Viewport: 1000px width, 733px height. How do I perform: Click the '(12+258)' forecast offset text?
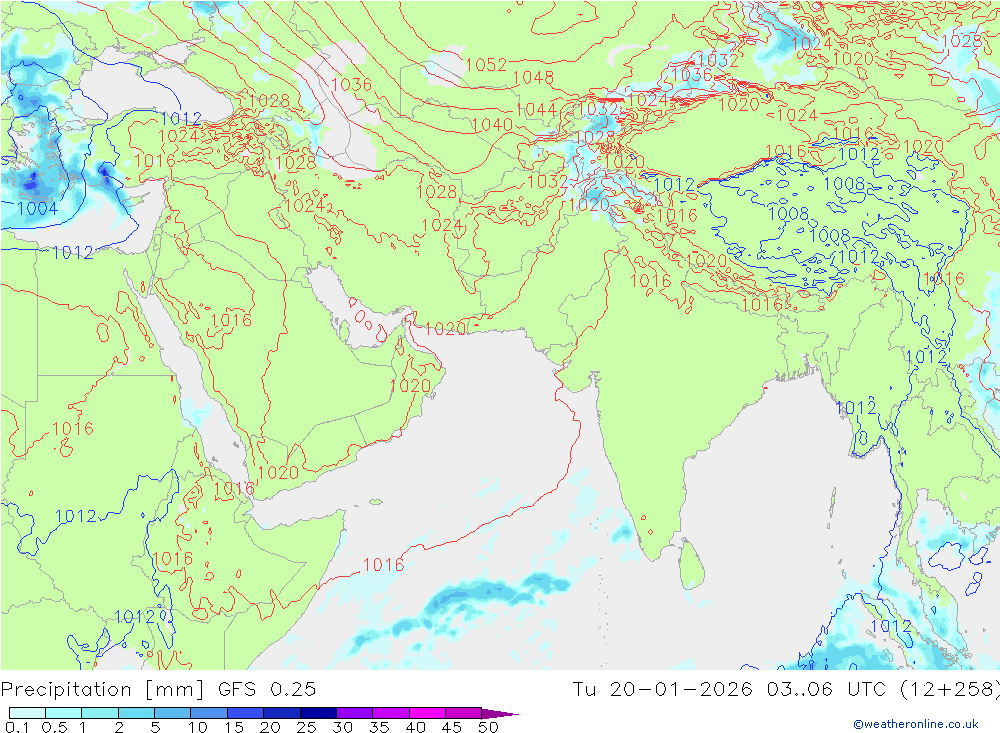coord(950,690)
